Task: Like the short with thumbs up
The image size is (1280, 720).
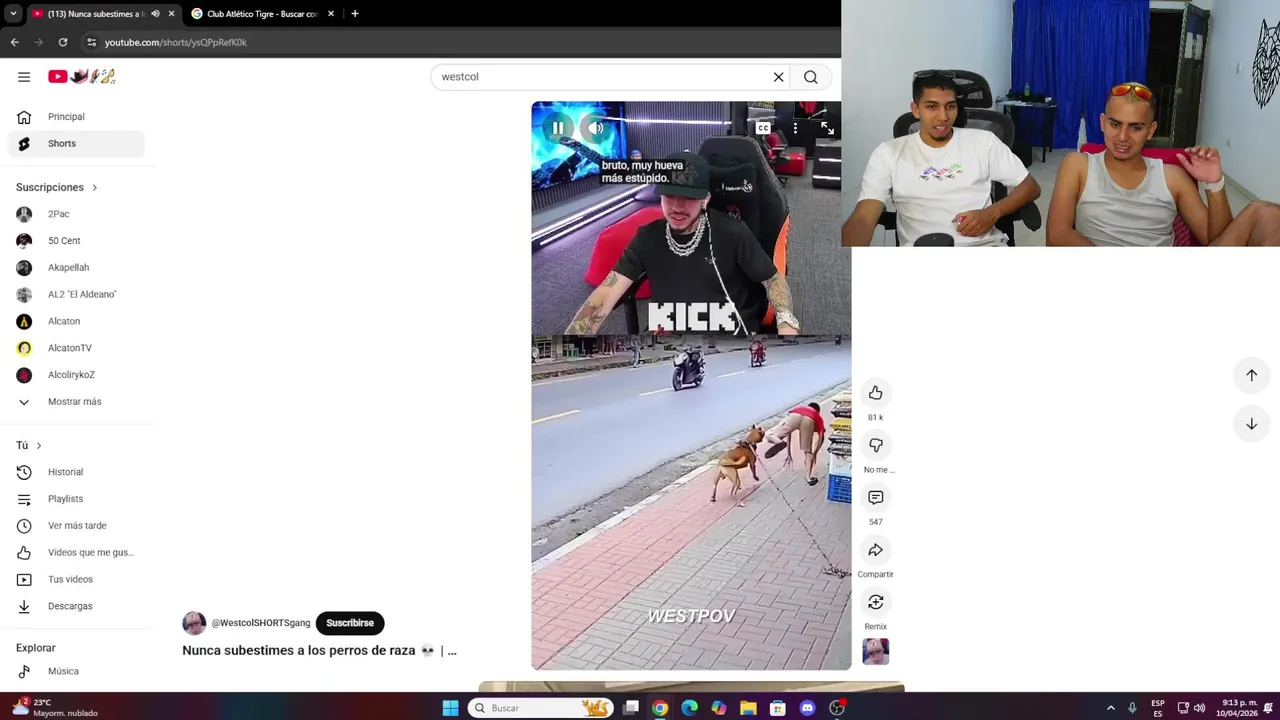Action: (x=875, y=393)
